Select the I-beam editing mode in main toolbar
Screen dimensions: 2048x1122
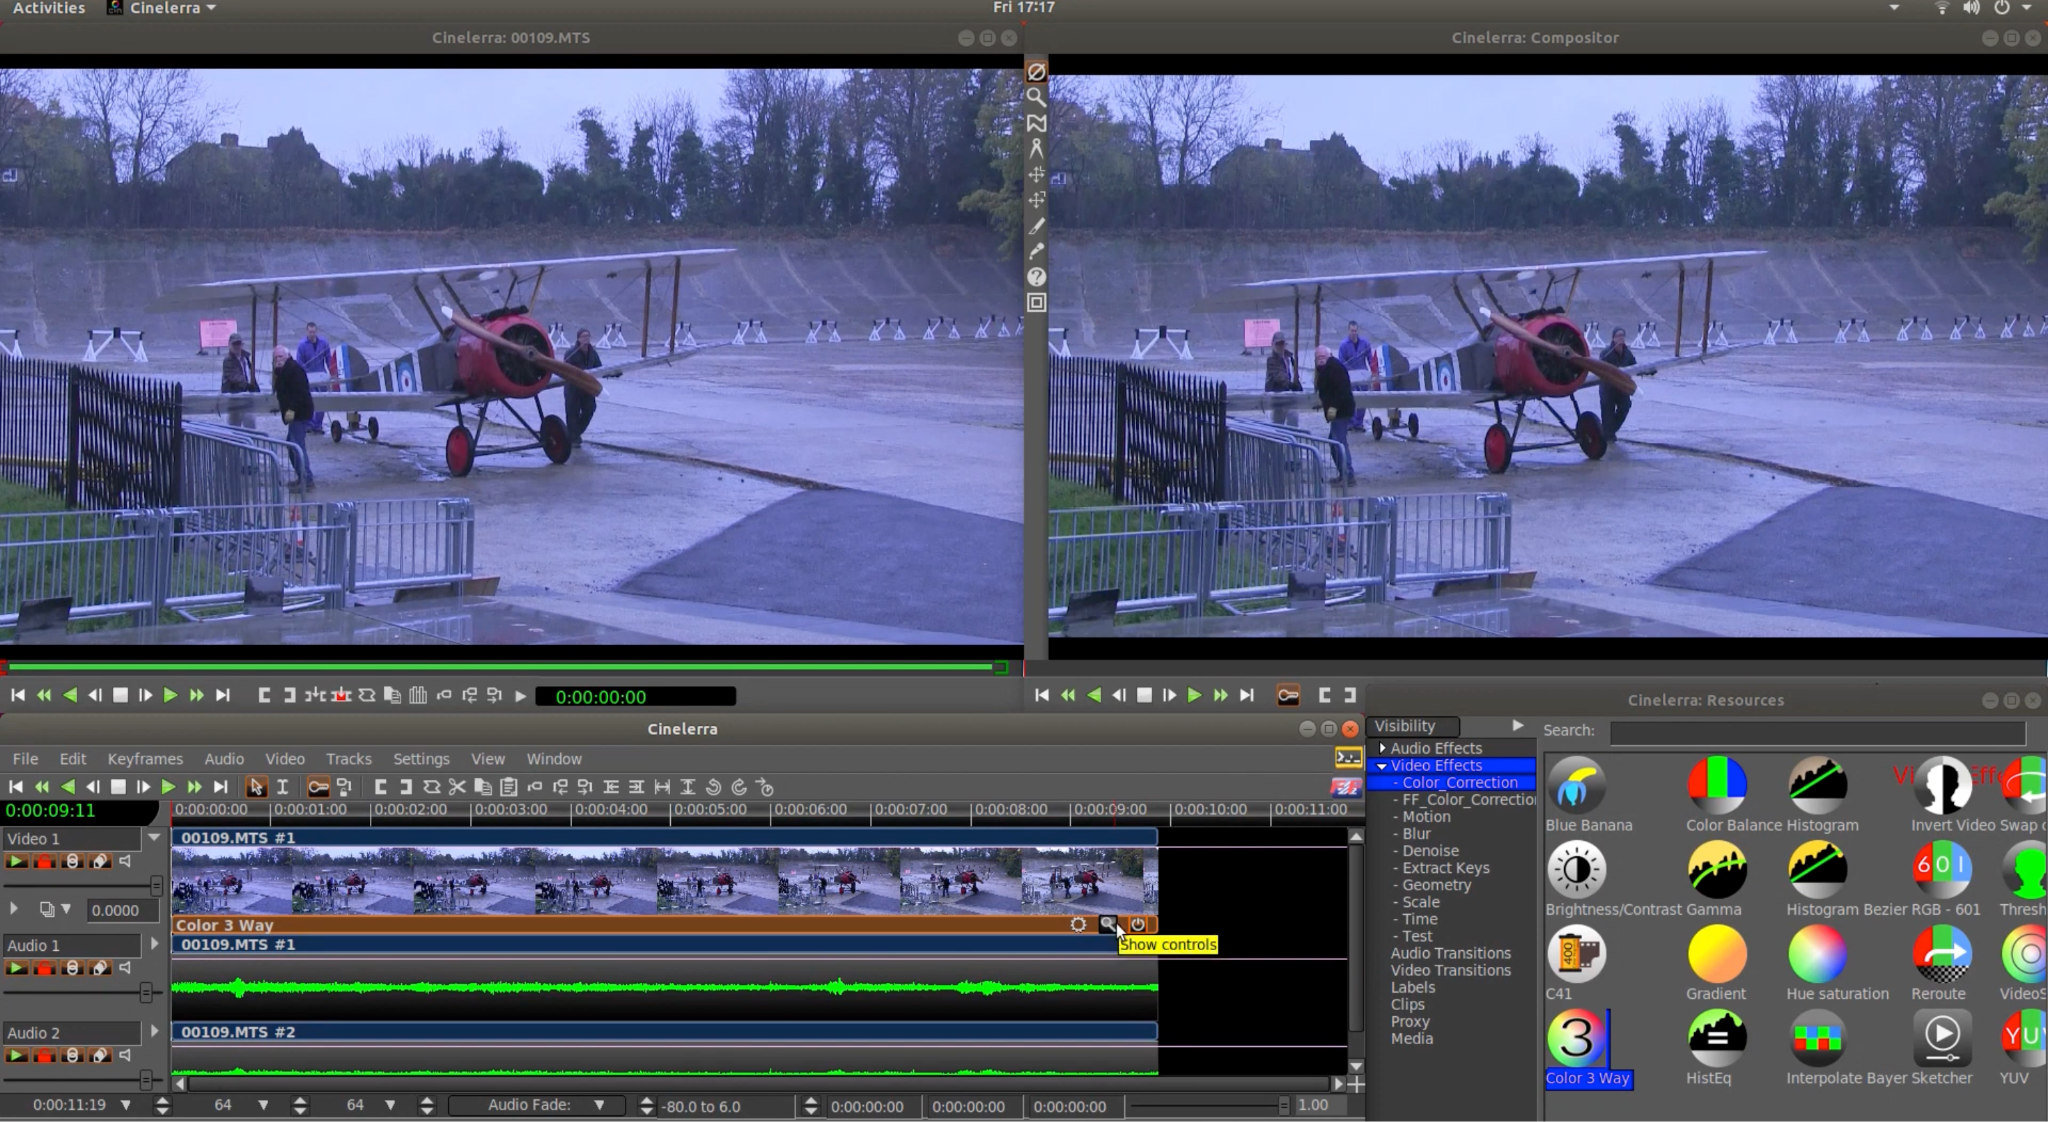(x=283, y=787)
